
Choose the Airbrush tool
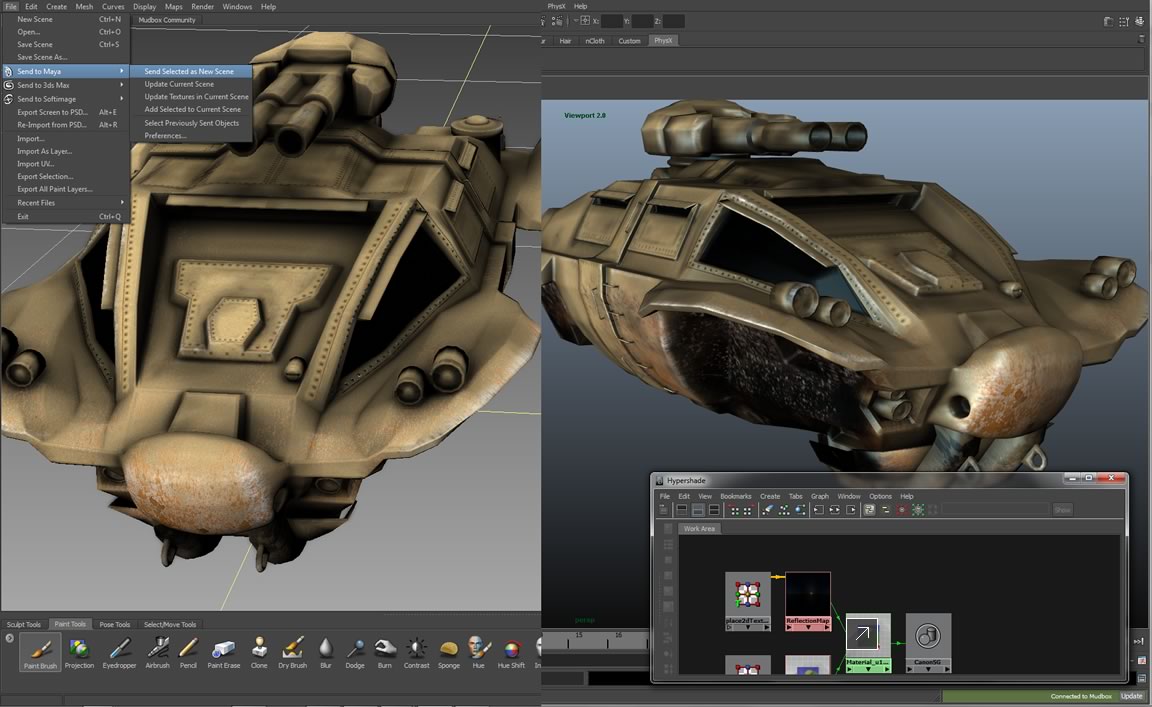point(157,652)
